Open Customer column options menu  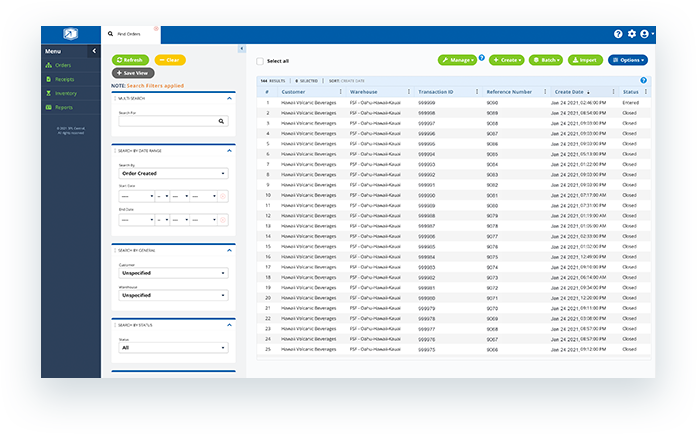click(340, 91)
